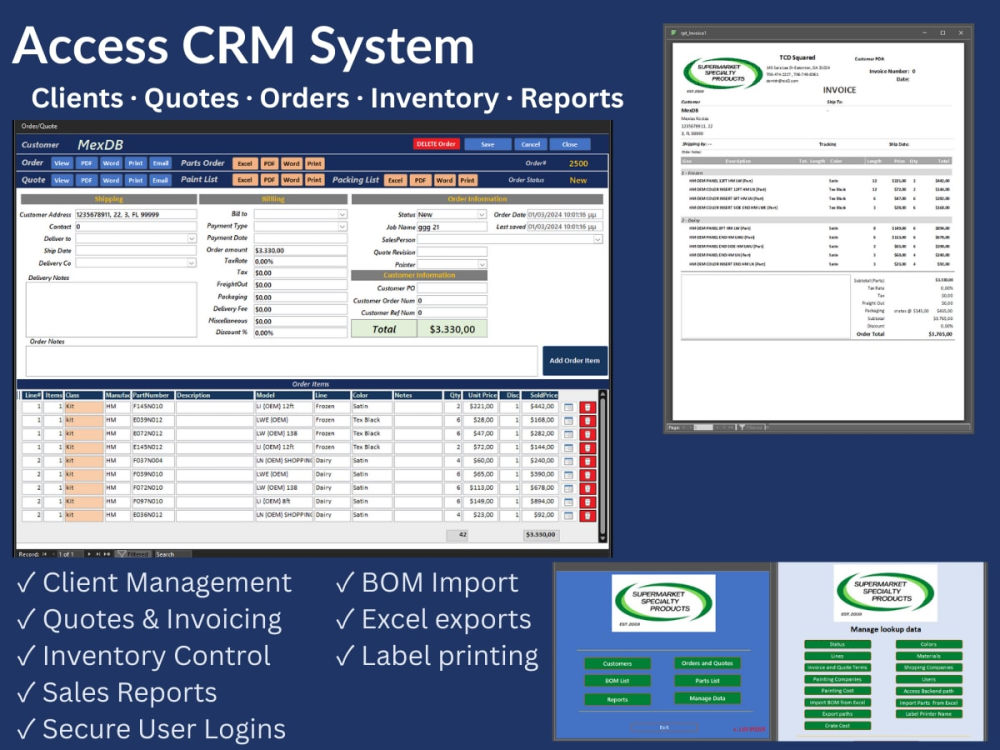Viewport: 1000px width, 750px height.
Task: Delete the F097N010 order item row
Action: pyautogui.click(x=587, y=502)
